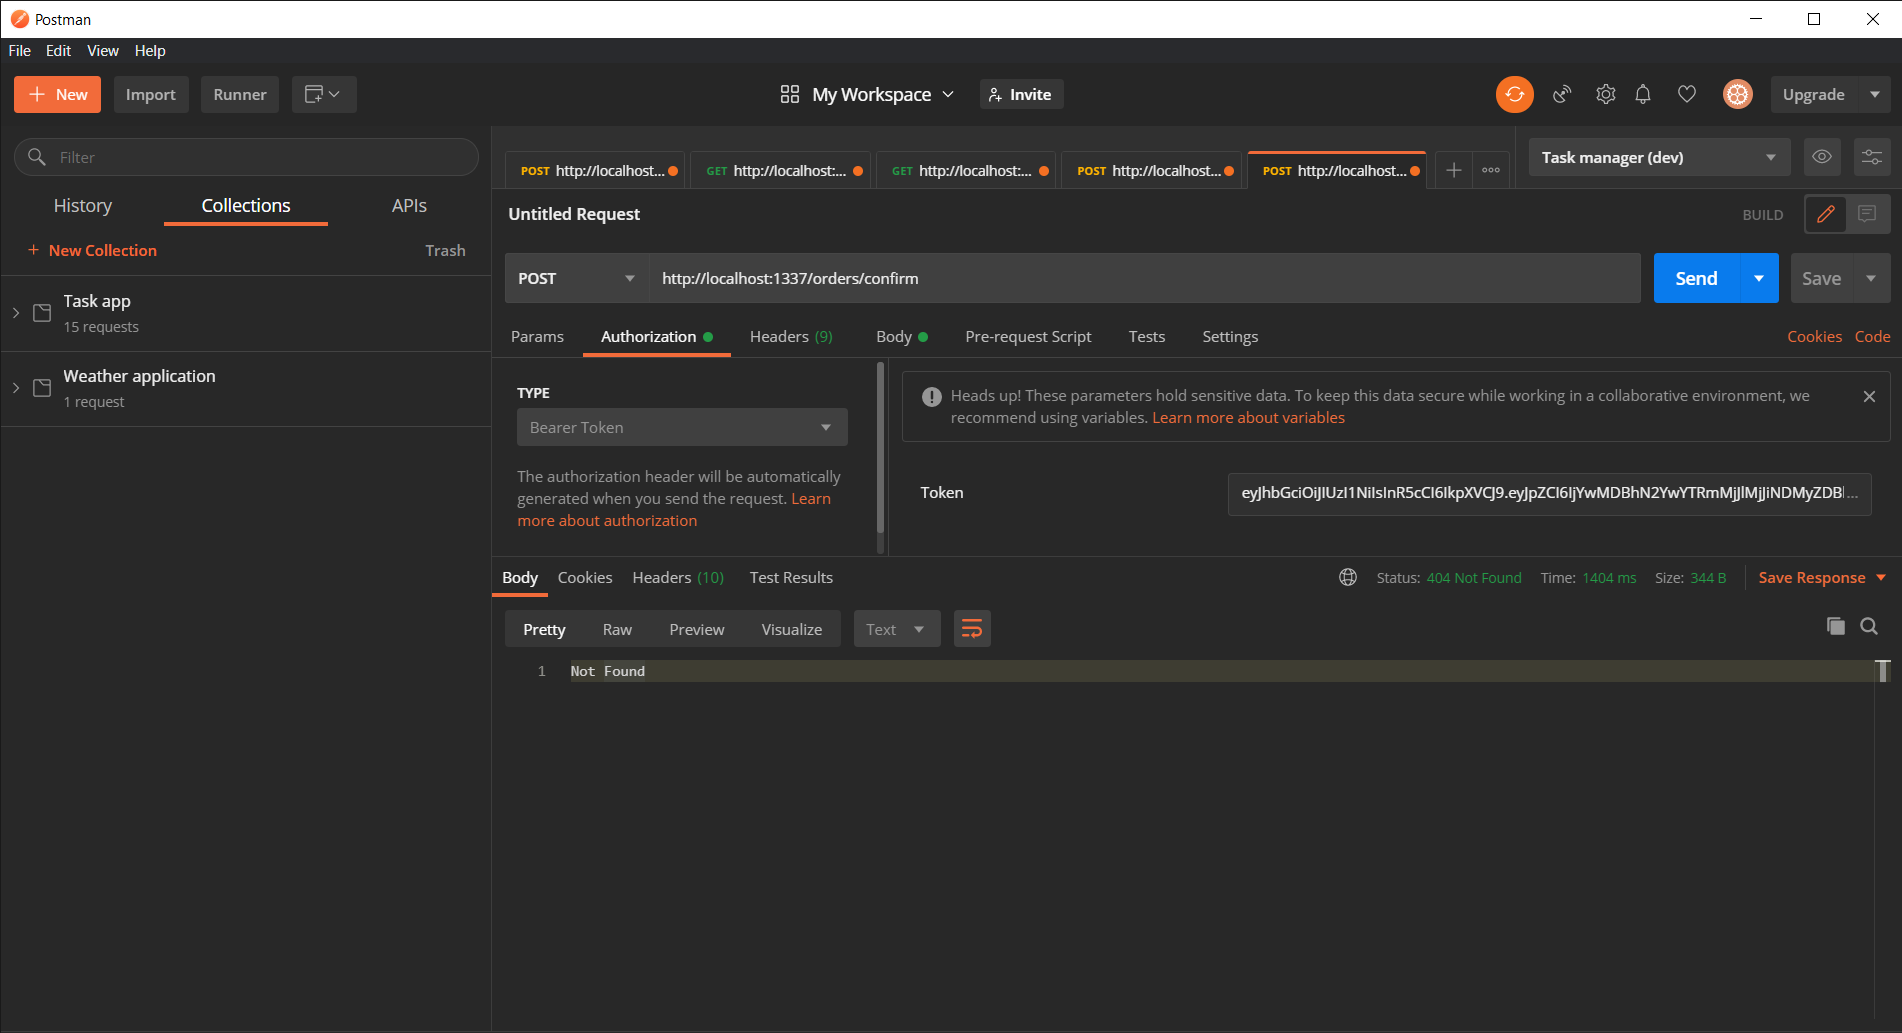This screenshot has height=1033, width=1902.
Task: Click the capture requests satellite icon
Action: click(x=1562, y=94)
